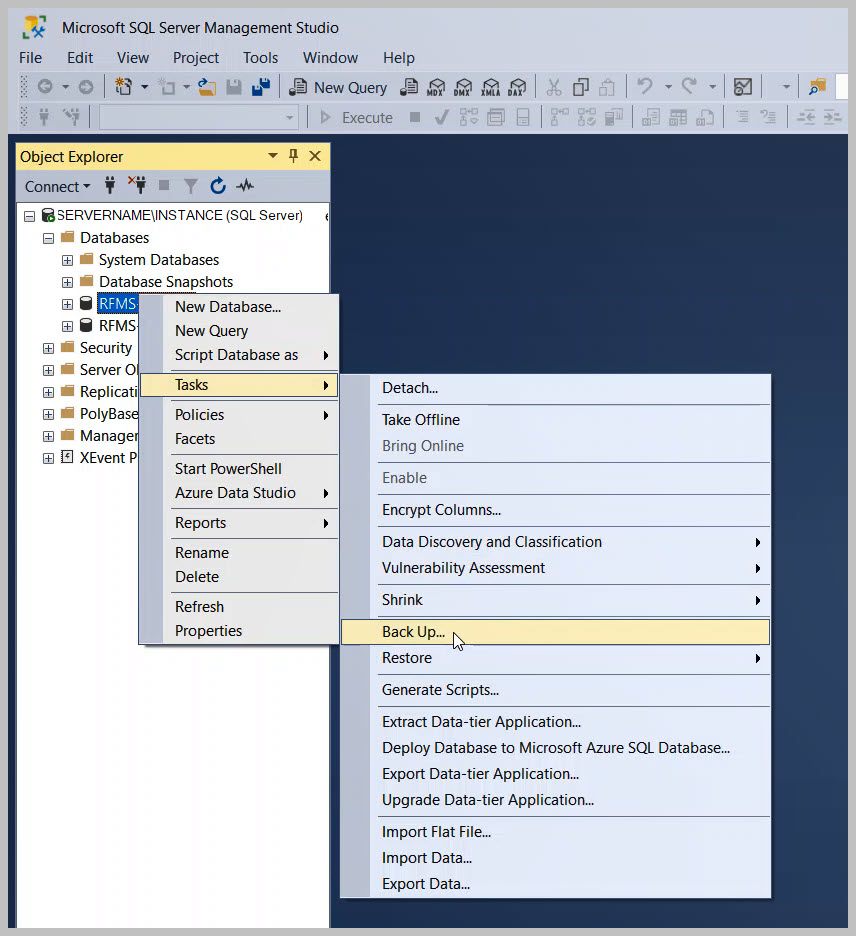The height and width of the screenshot is (936, 856).
Task: Expand the PolyBase folder
Action: point(48,414)
